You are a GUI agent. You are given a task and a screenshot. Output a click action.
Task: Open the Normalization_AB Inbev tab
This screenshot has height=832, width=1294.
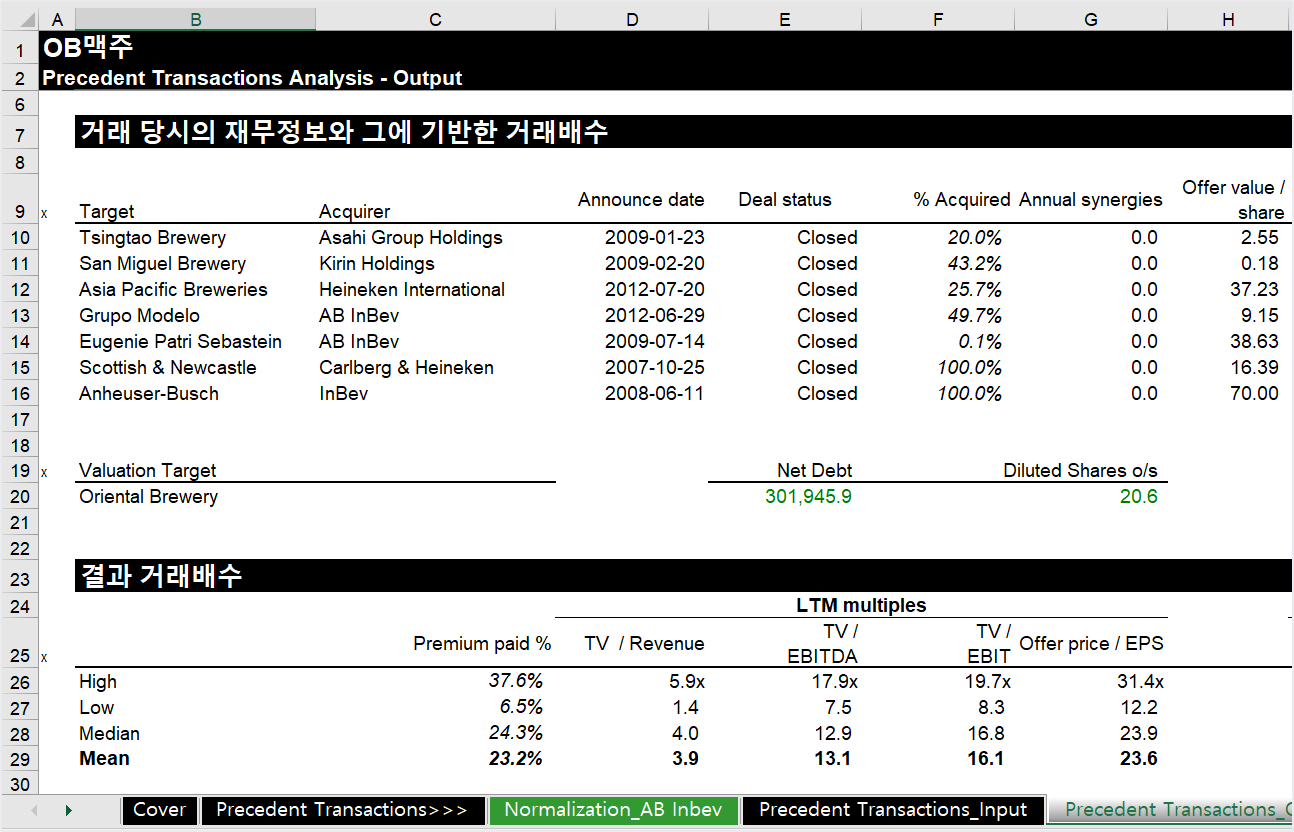tap(613, 810)
